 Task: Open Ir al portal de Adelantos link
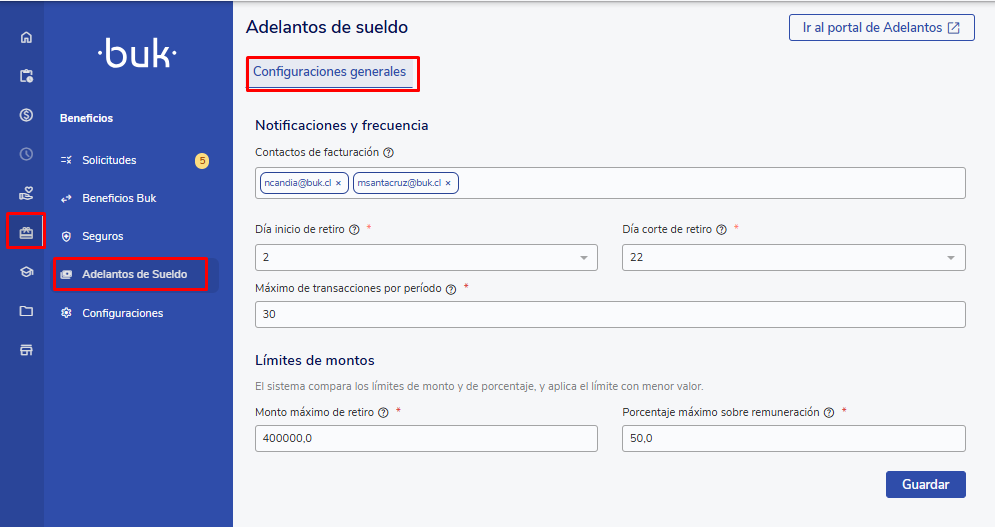[881, 28]
